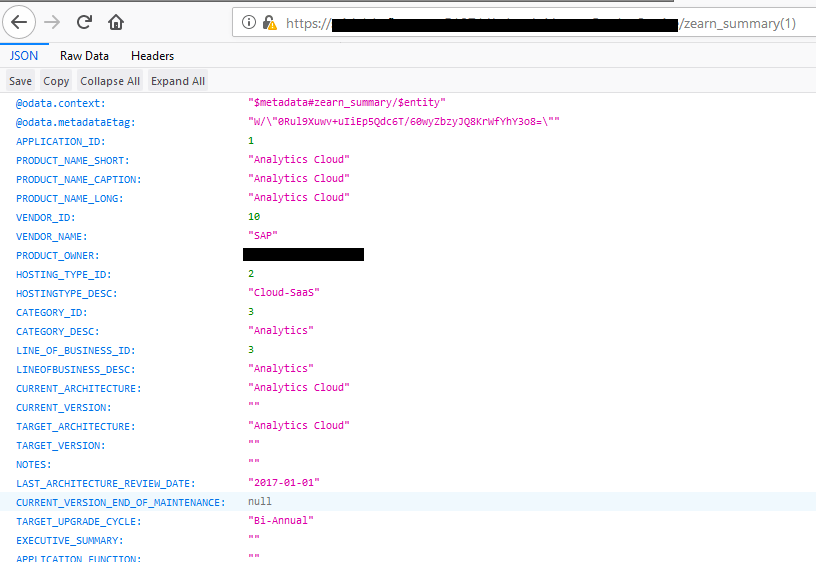
Task: Select the HOSTINGTYPE_DESC key
Action: coord(67,293)
